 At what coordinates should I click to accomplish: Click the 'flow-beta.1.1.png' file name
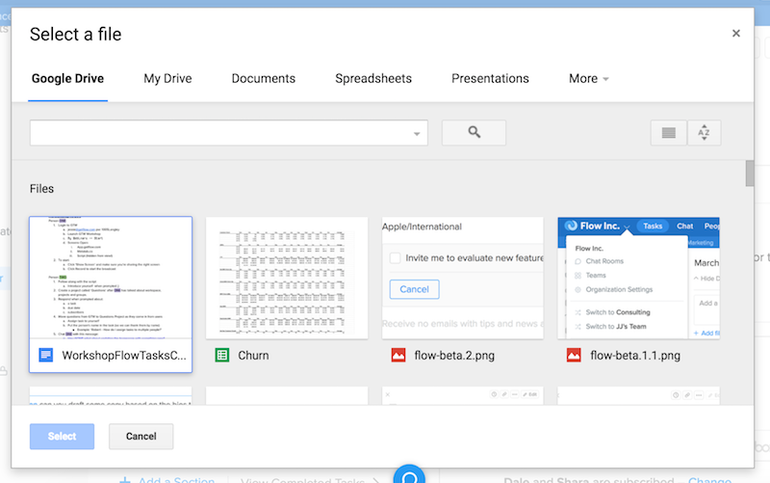(x=635, y=355)
